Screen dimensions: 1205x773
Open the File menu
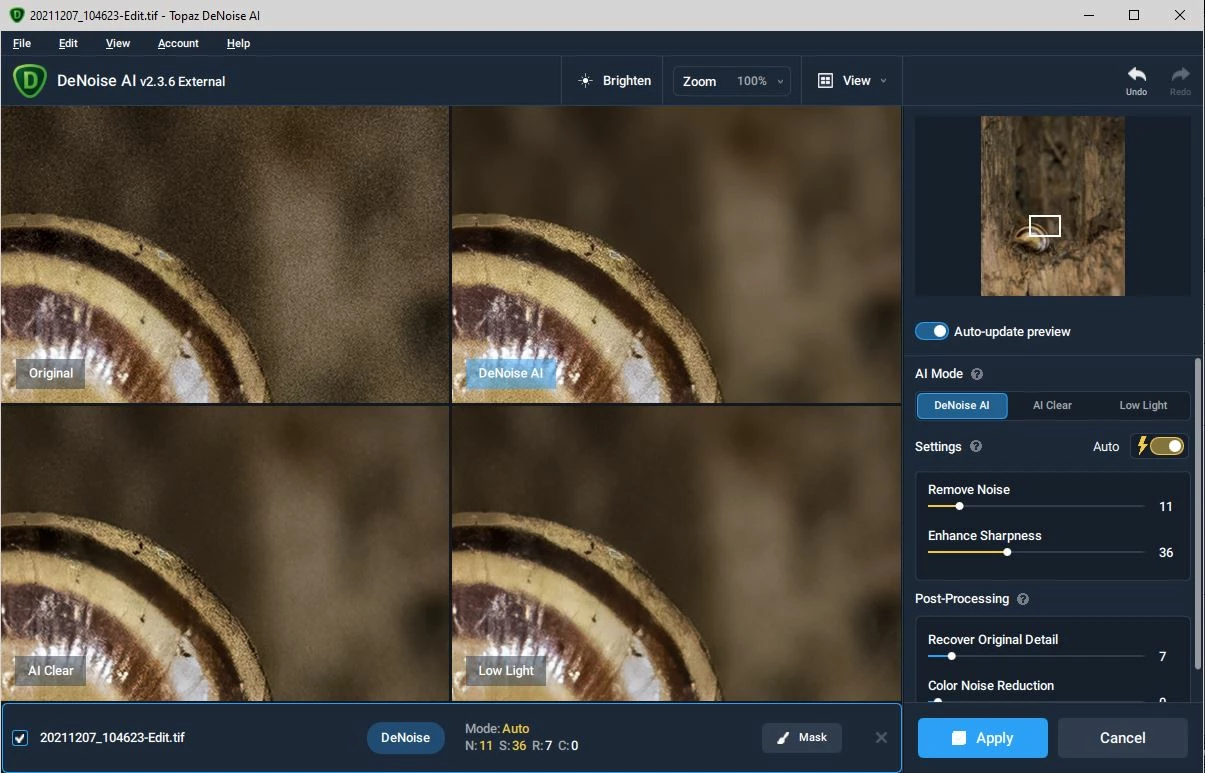pos(22,44)
